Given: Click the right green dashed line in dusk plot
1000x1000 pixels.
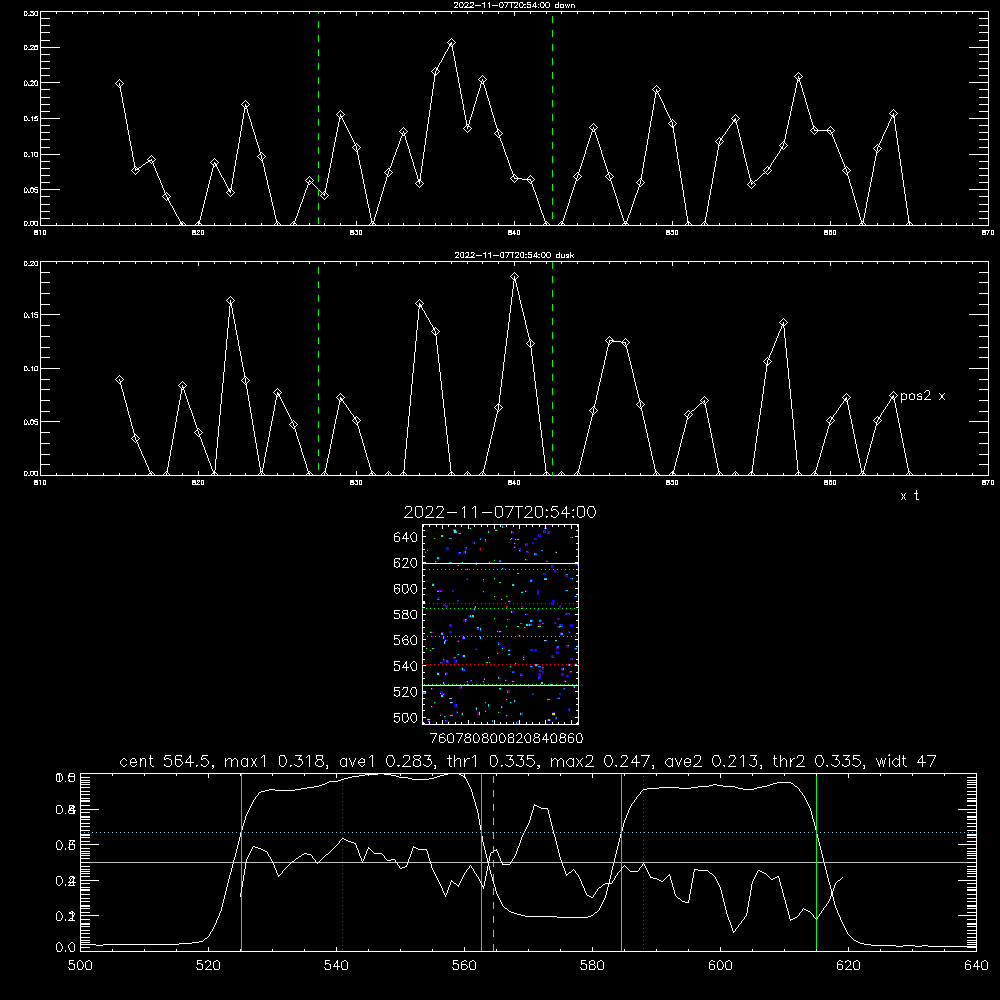Looking at the screenshot, I should 552,369.
